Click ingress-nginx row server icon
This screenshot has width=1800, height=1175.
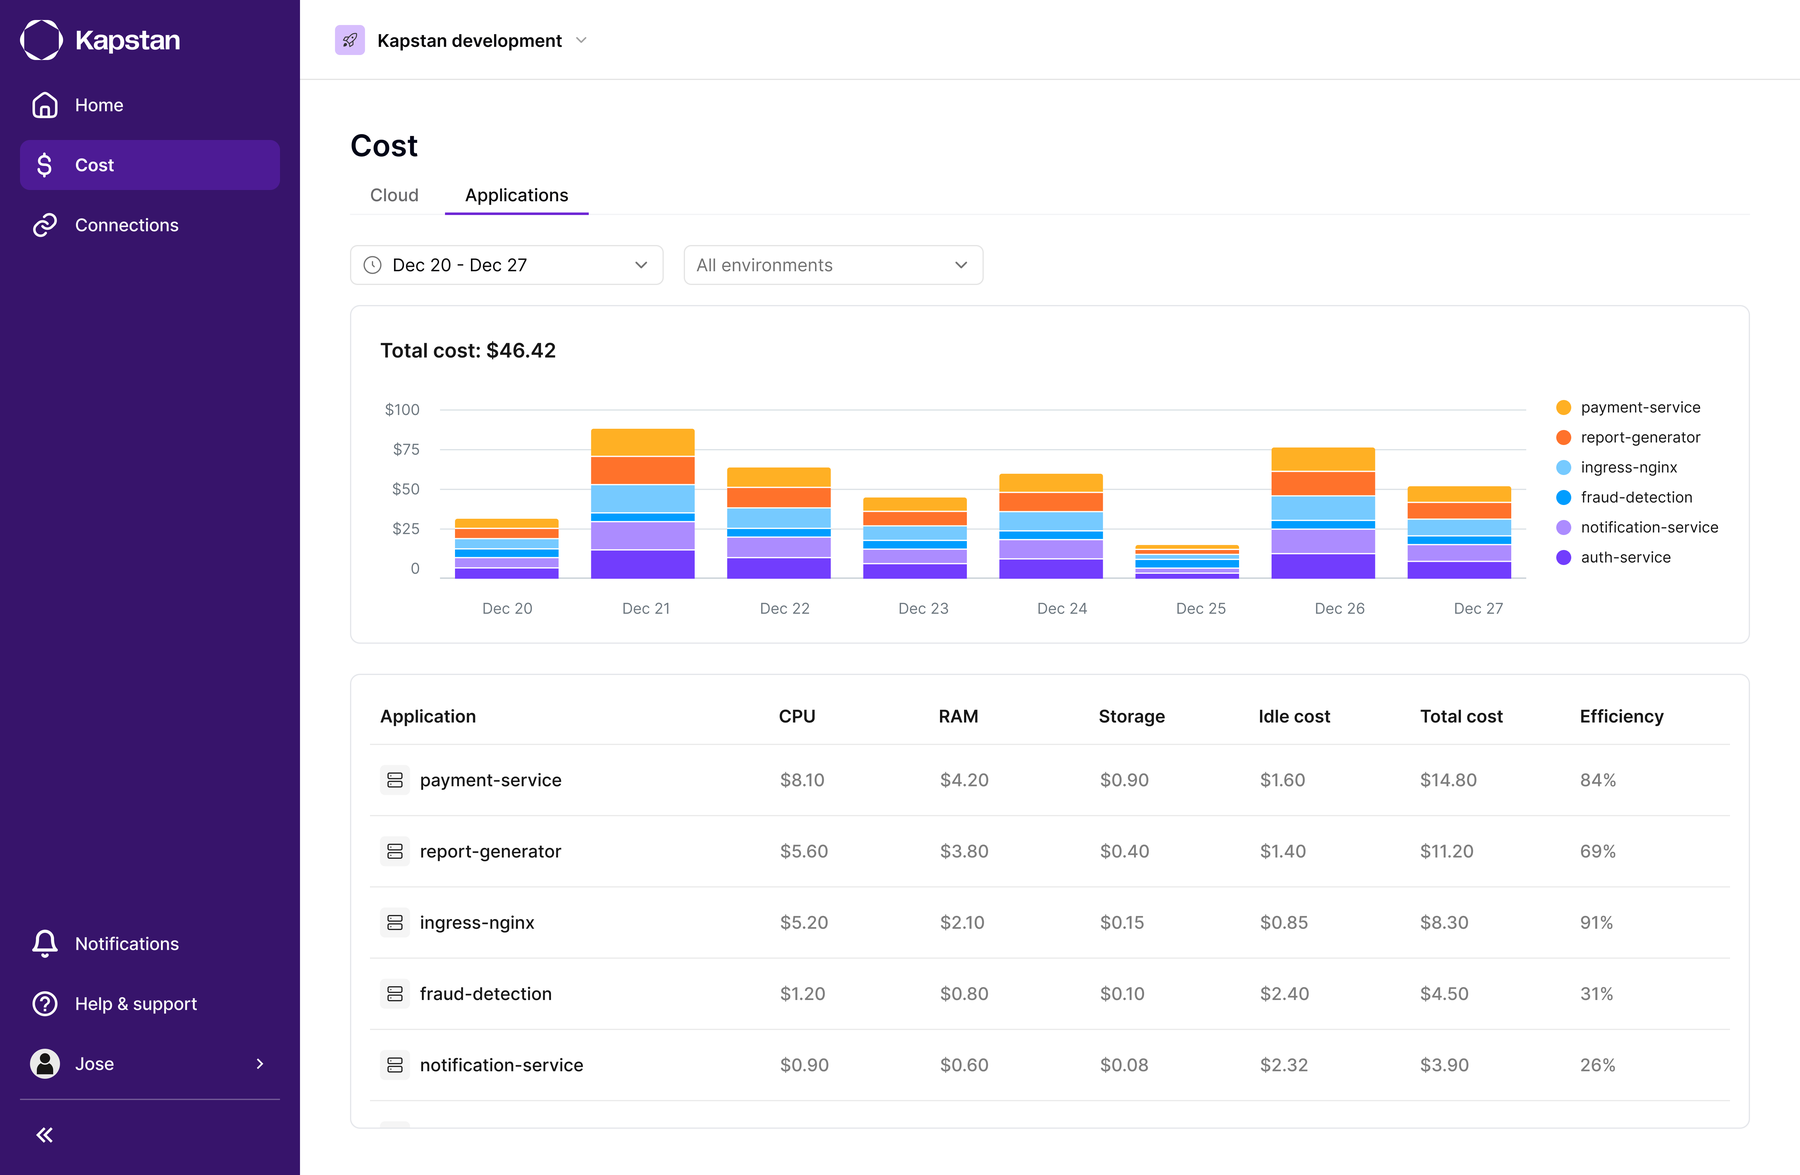[x=395, y=922]
